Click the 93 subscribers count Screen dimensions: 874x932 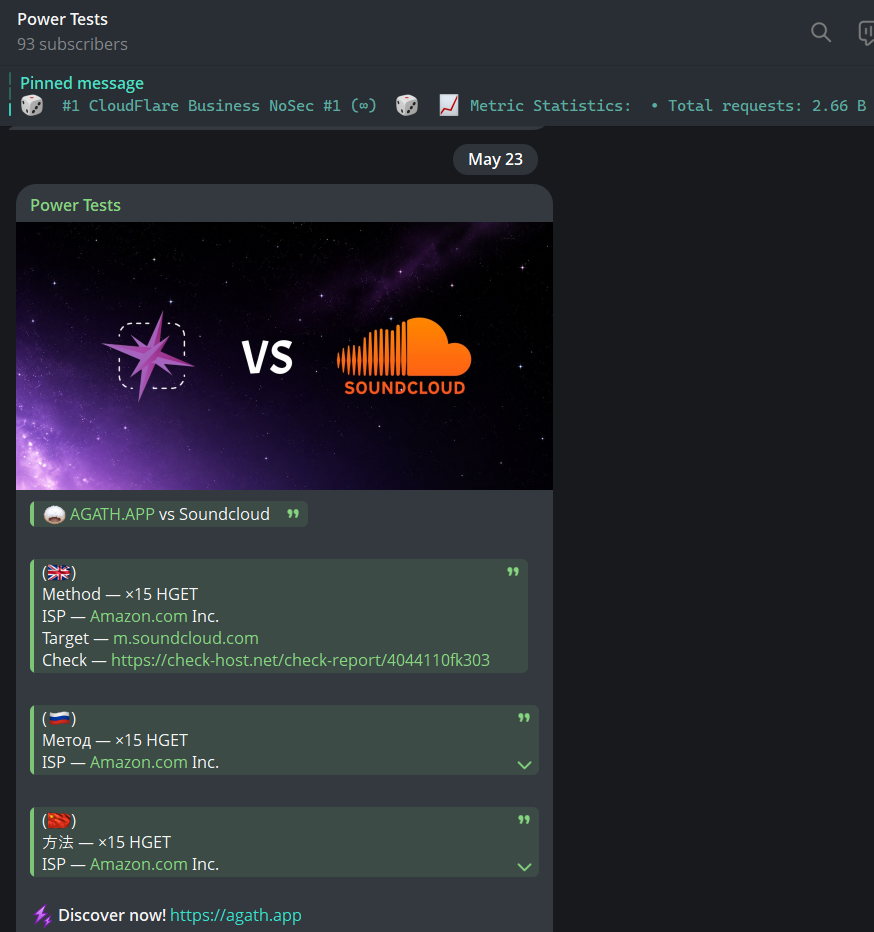(73, 44)
